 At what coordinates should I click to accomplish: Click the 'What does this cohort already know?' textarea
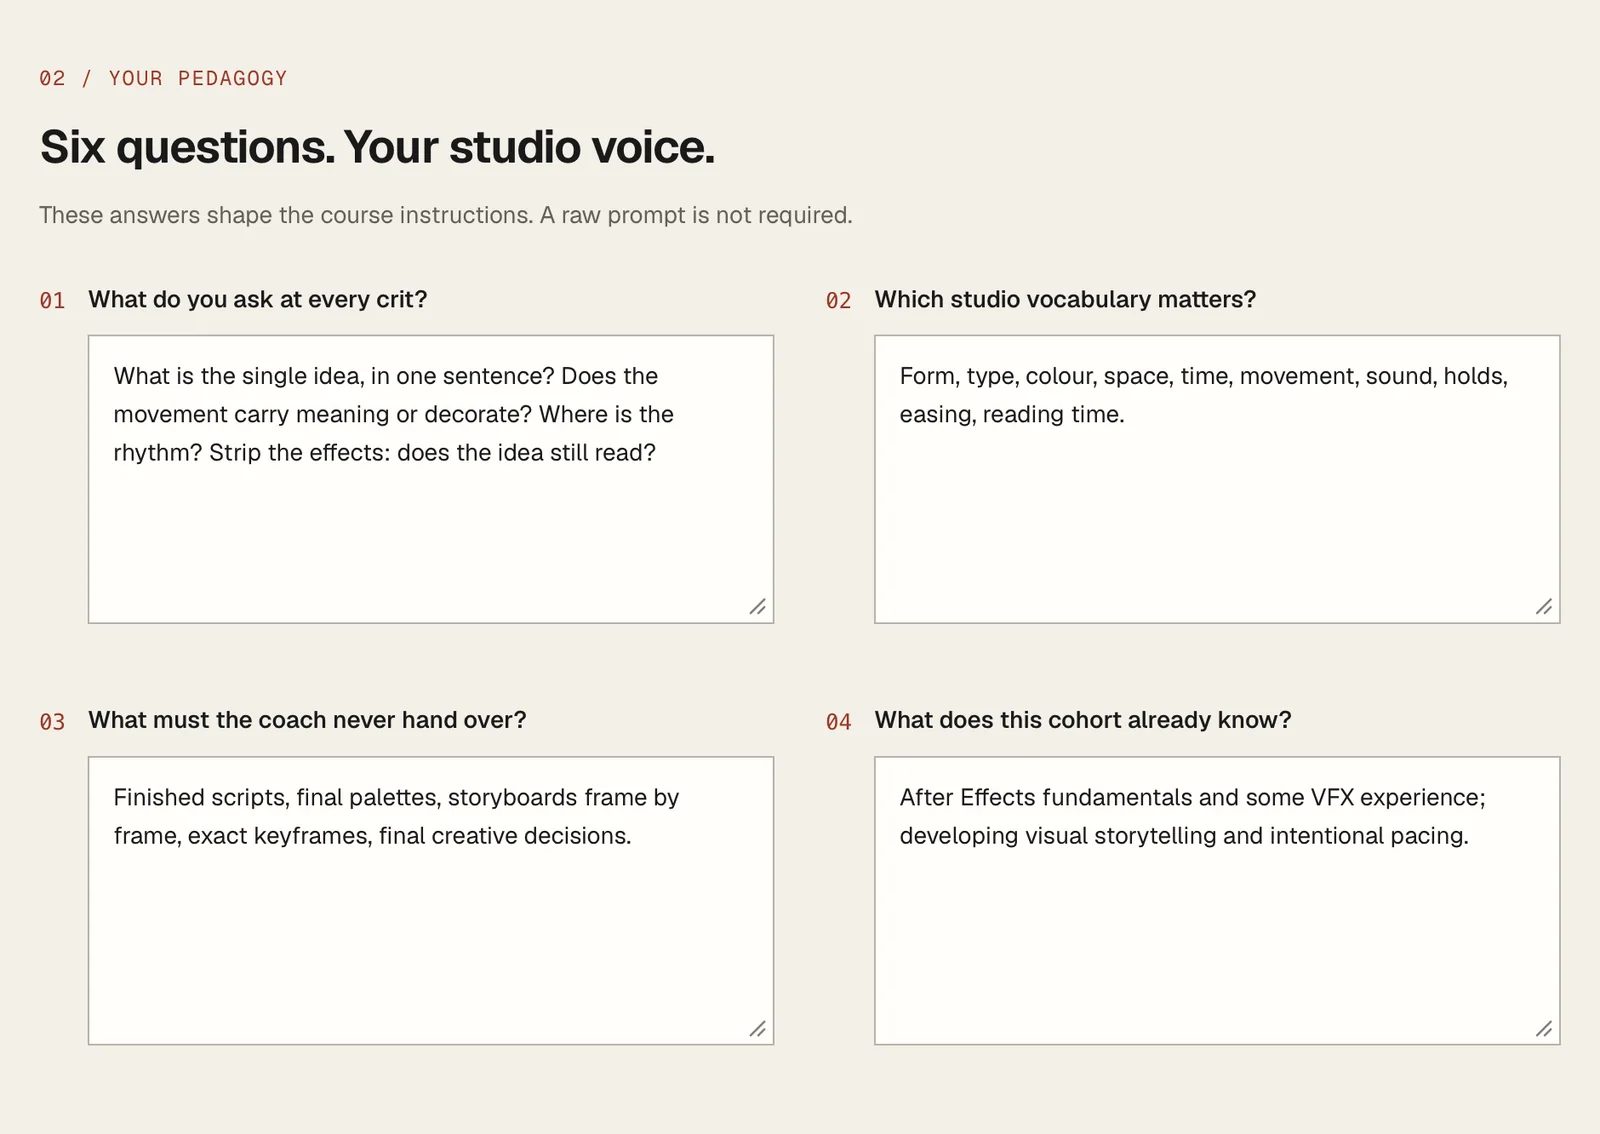pyautogui.click(x=1217, y=901)
